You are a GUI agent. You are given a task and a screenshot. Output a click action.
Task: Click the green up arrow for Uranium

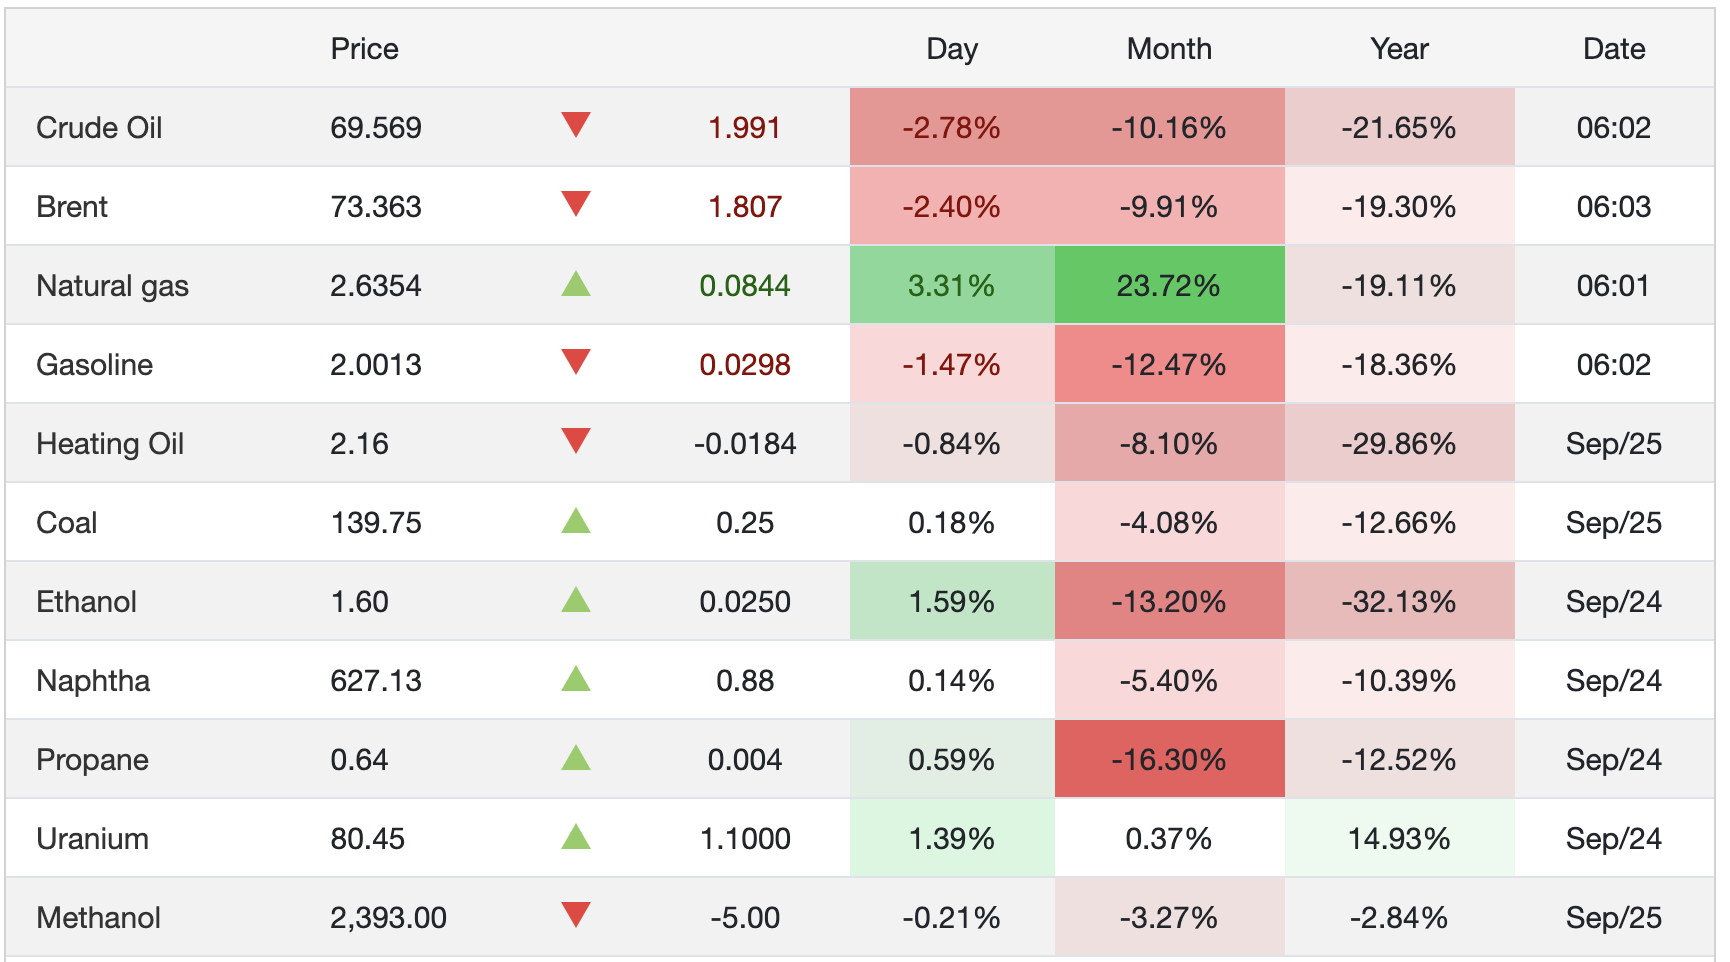(x=576, y=837)
